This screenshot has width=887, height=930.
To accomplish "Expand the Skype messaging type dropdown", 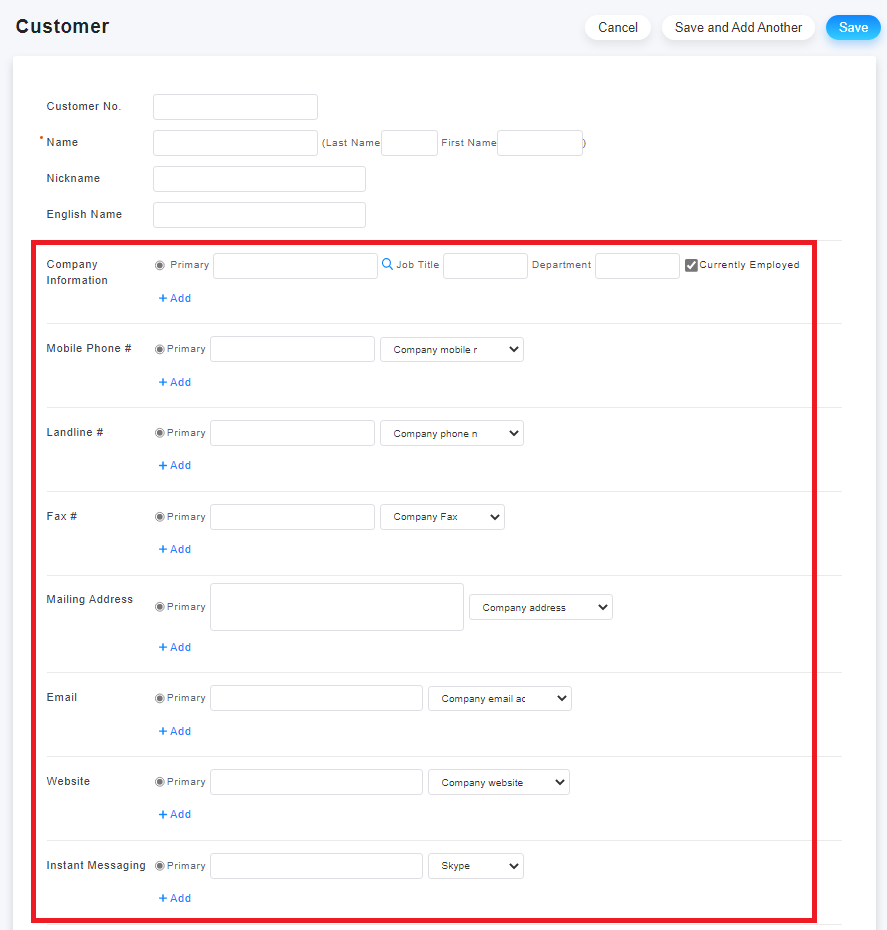I will (x=476, y=865).
